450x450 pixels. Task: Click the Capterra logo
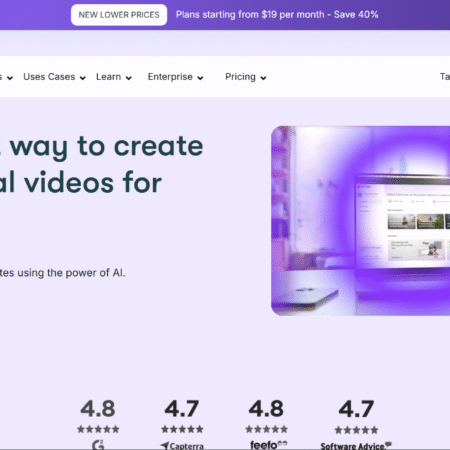(182, 446)
